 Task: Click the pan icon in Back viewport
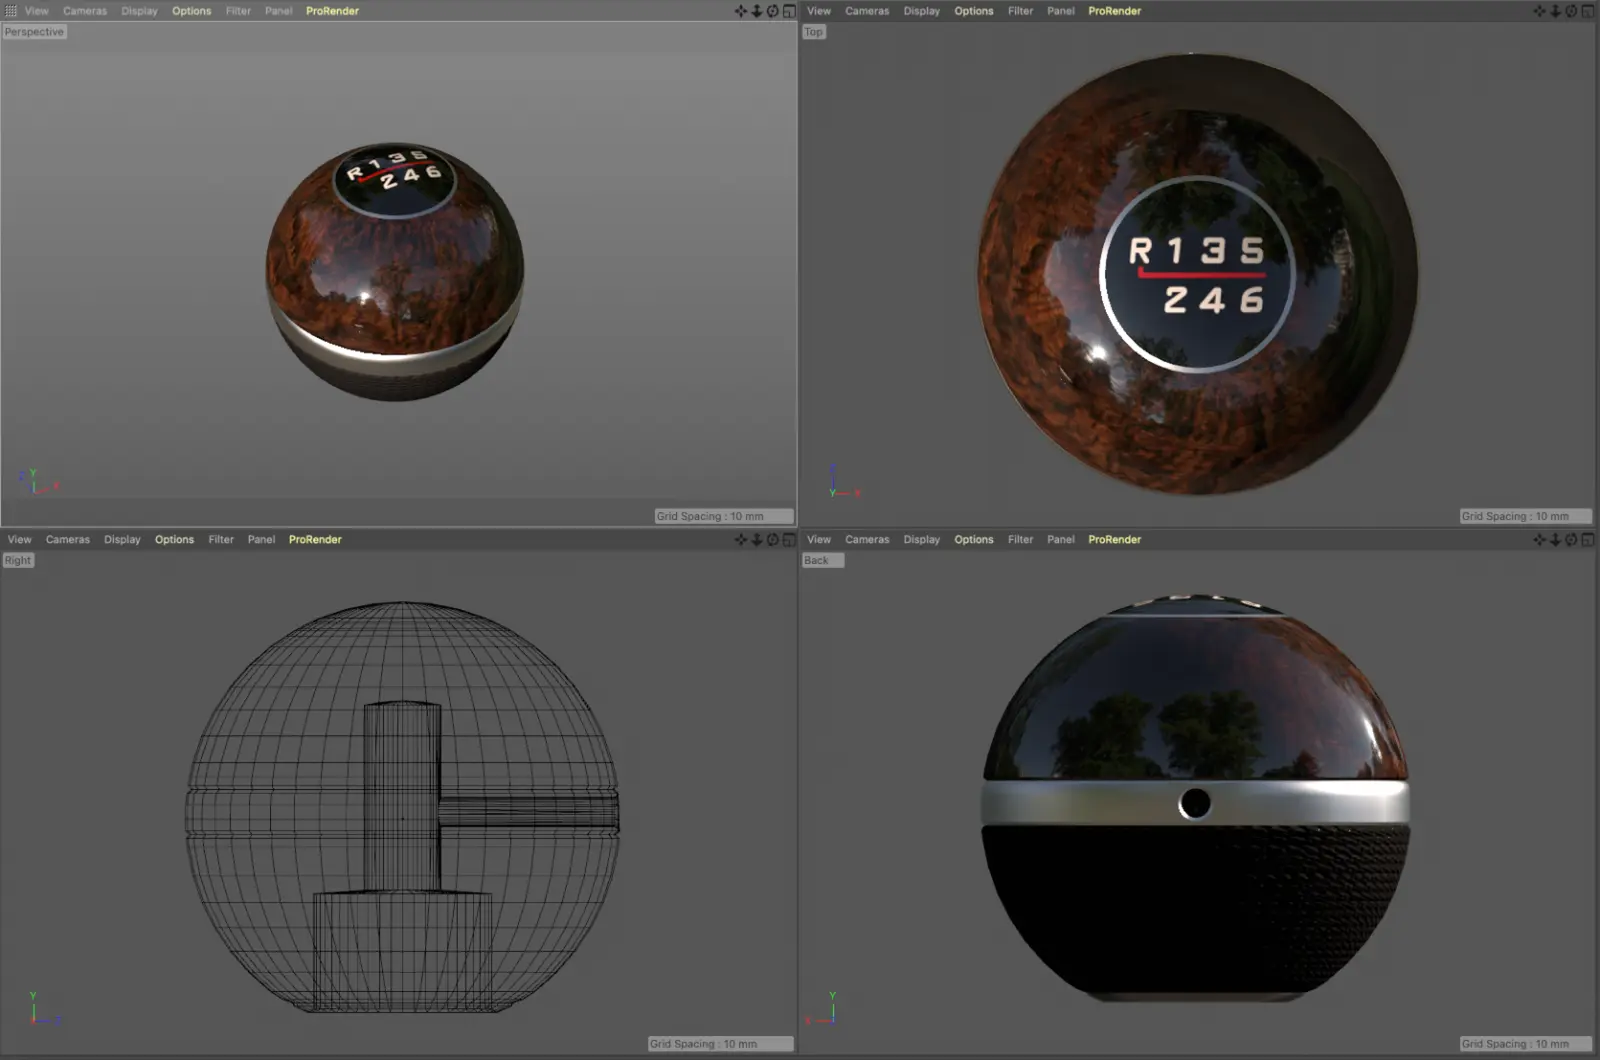pyautogui.click(x=1539, y=540)
